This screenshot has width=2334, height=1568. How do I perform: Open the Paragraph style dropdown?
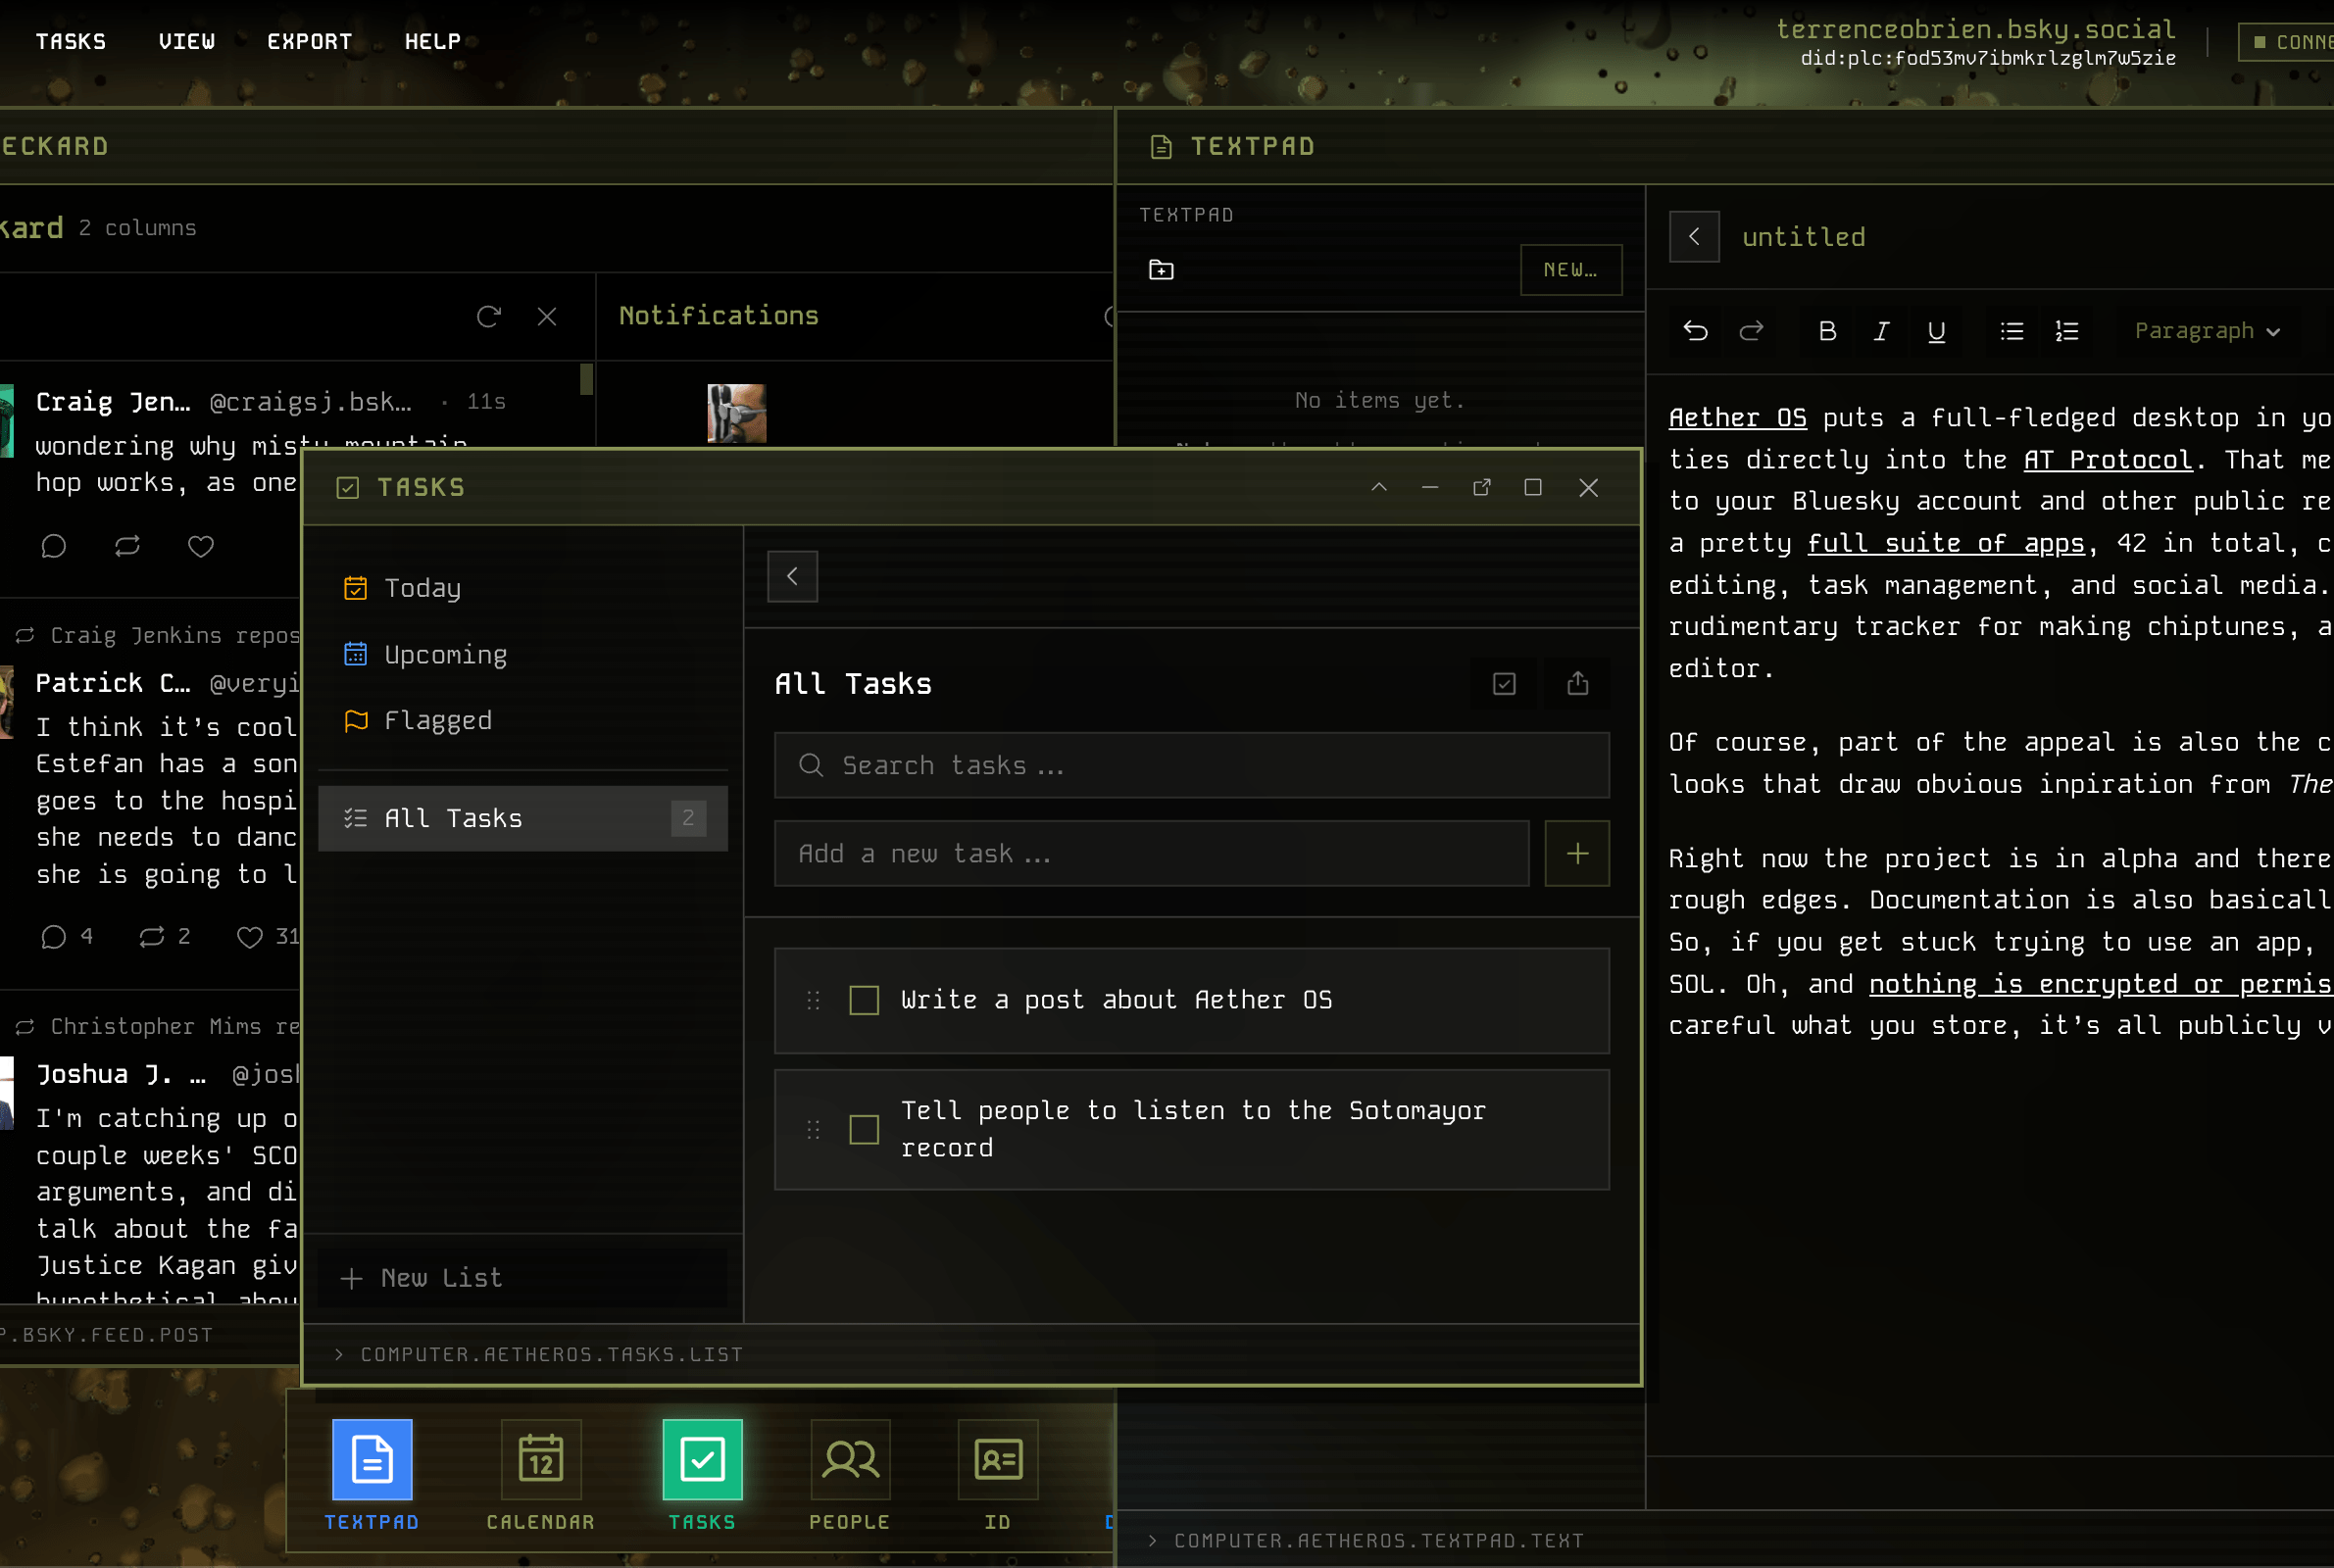[x=2207, y=331]
